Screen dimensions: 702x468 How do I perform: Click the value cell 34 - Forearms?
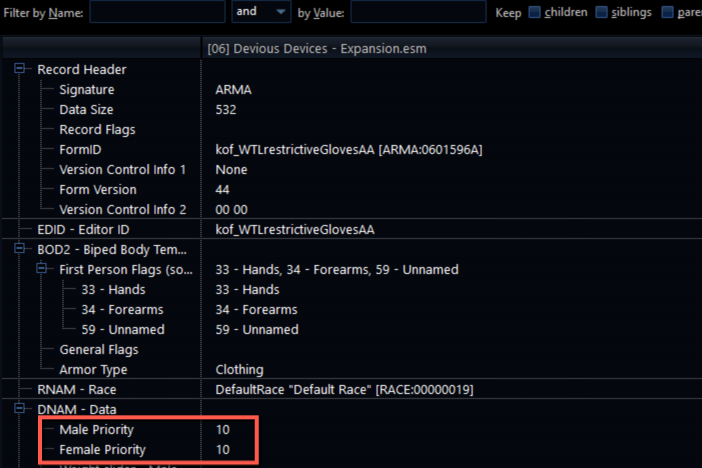click(256, 310)
